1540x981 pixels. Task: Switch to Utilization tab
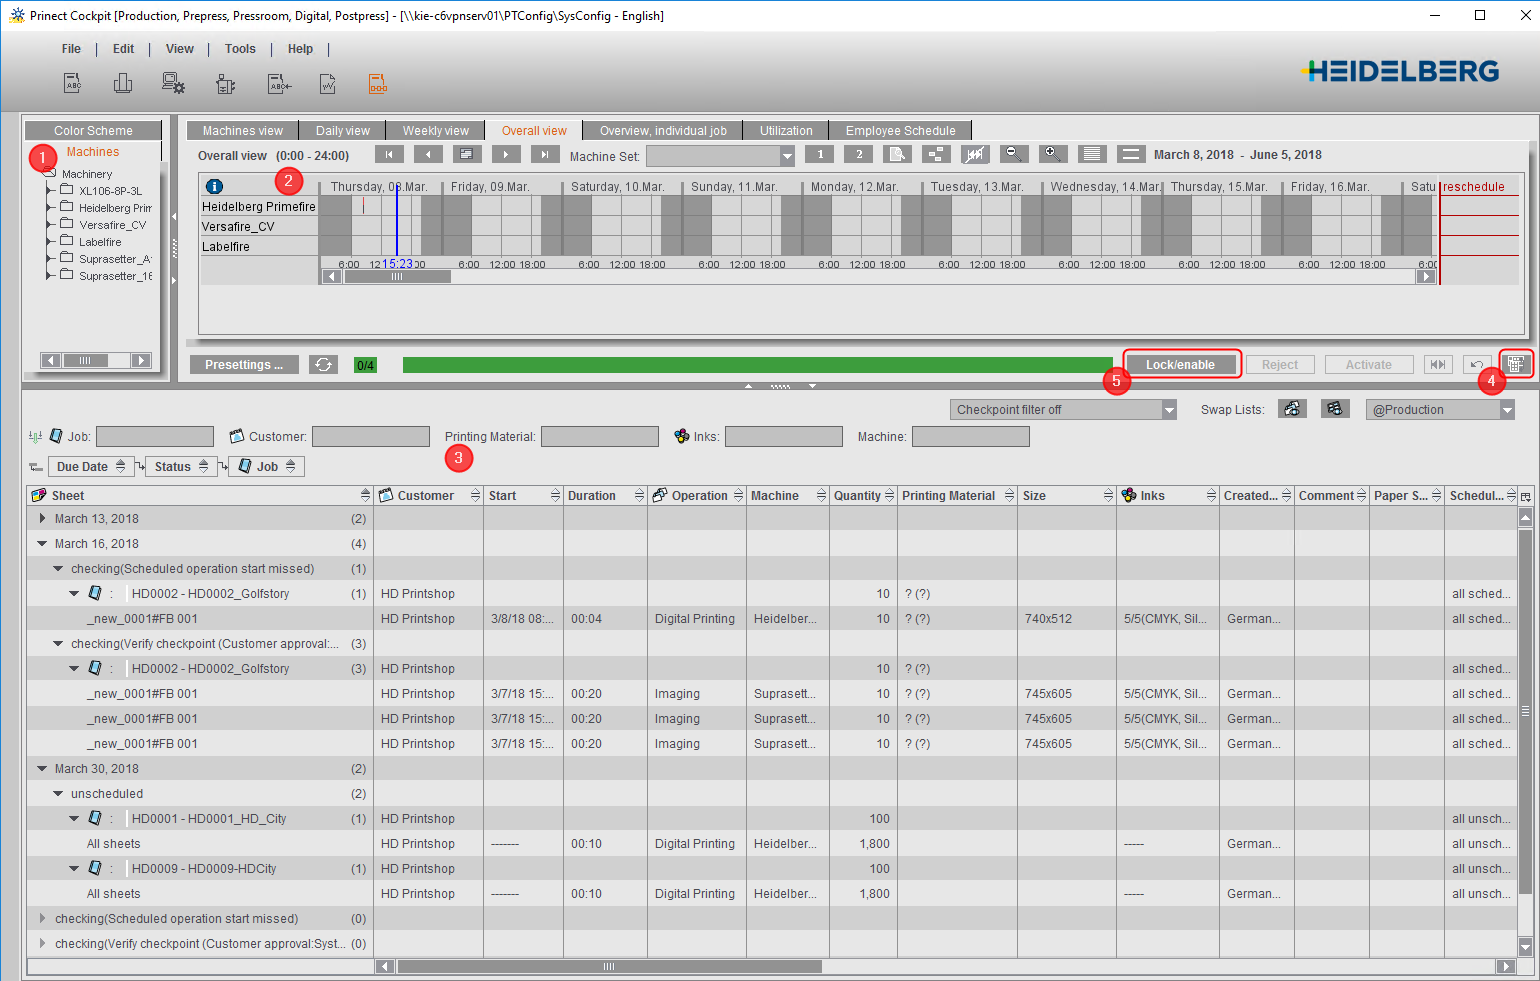786,131
